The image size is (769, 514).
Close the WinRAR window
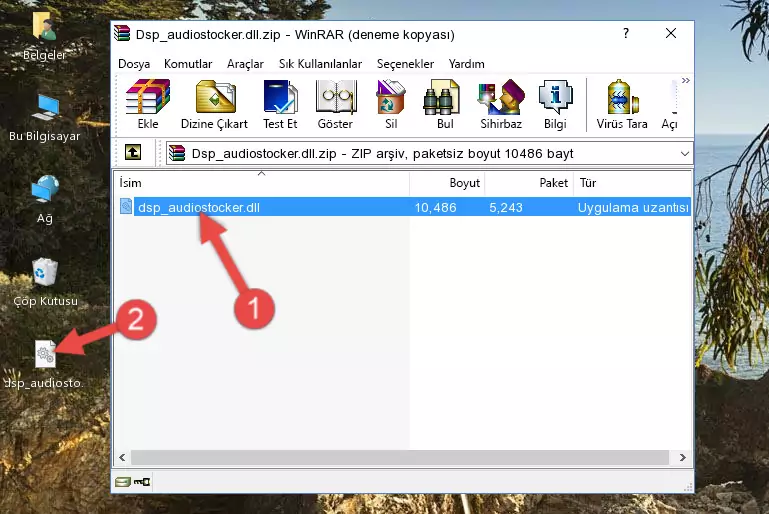click(671, 33)
